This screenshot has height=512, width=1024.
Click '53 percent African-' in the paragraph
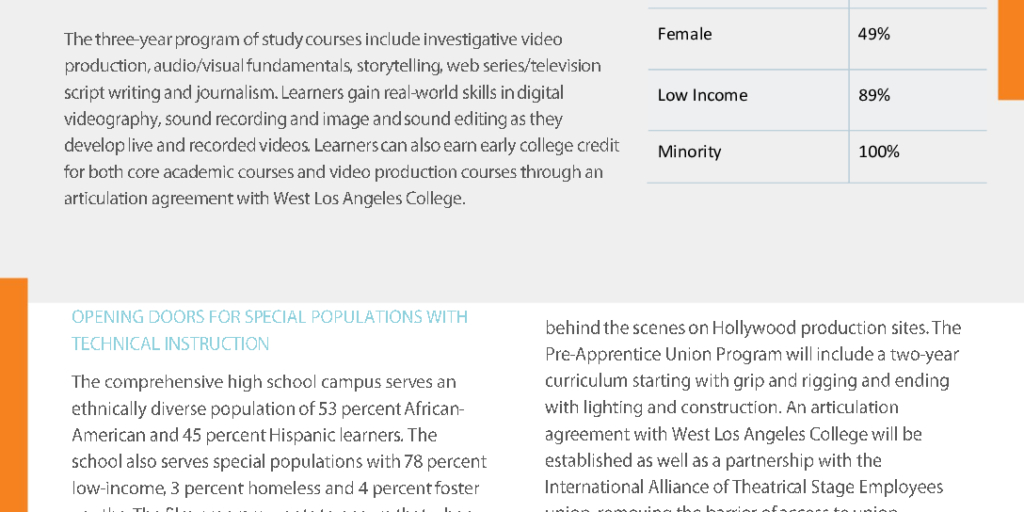pos(391,409)
